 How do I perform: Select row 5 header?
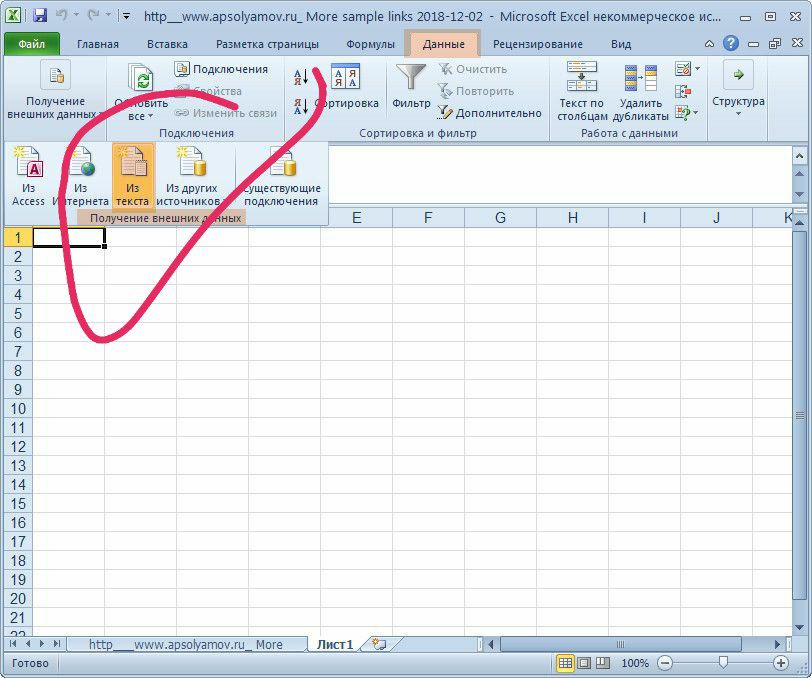click(18, 314)
